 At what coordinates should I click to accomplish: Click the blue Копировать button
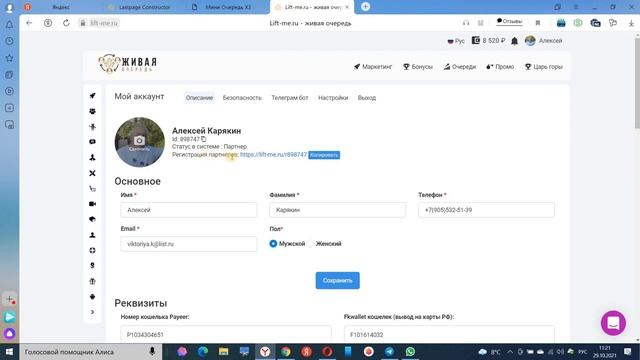click(x=324, y=155)
